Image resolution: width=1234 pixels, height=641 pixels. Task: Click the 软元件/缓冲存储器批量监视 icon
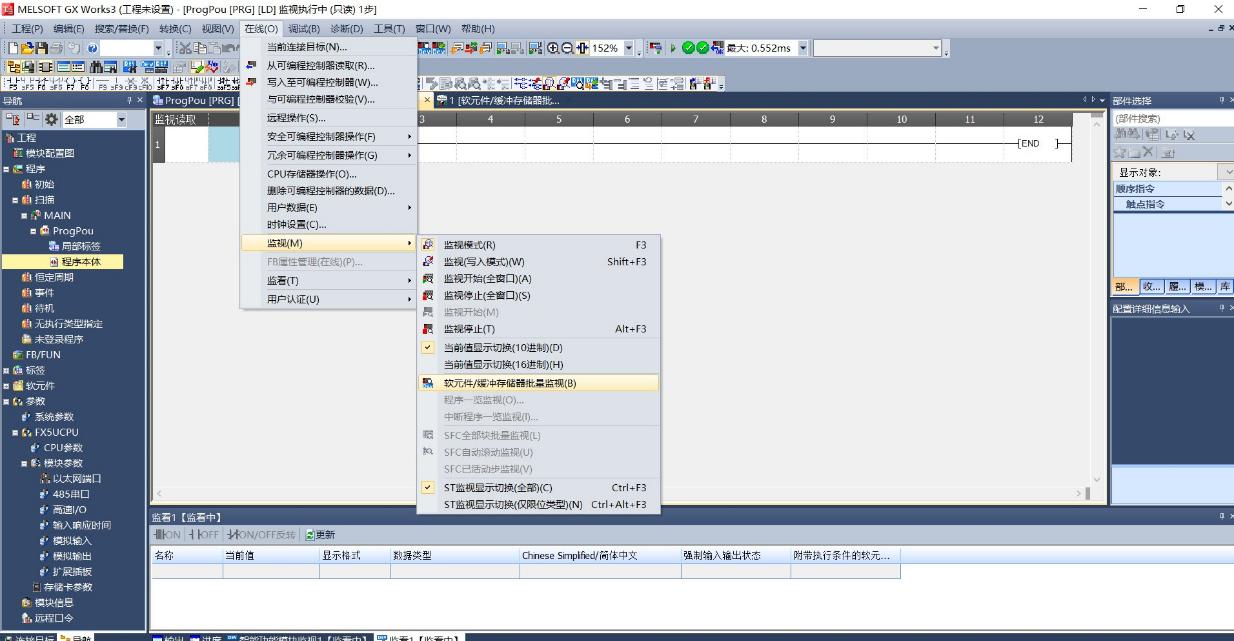click(429, 383)
